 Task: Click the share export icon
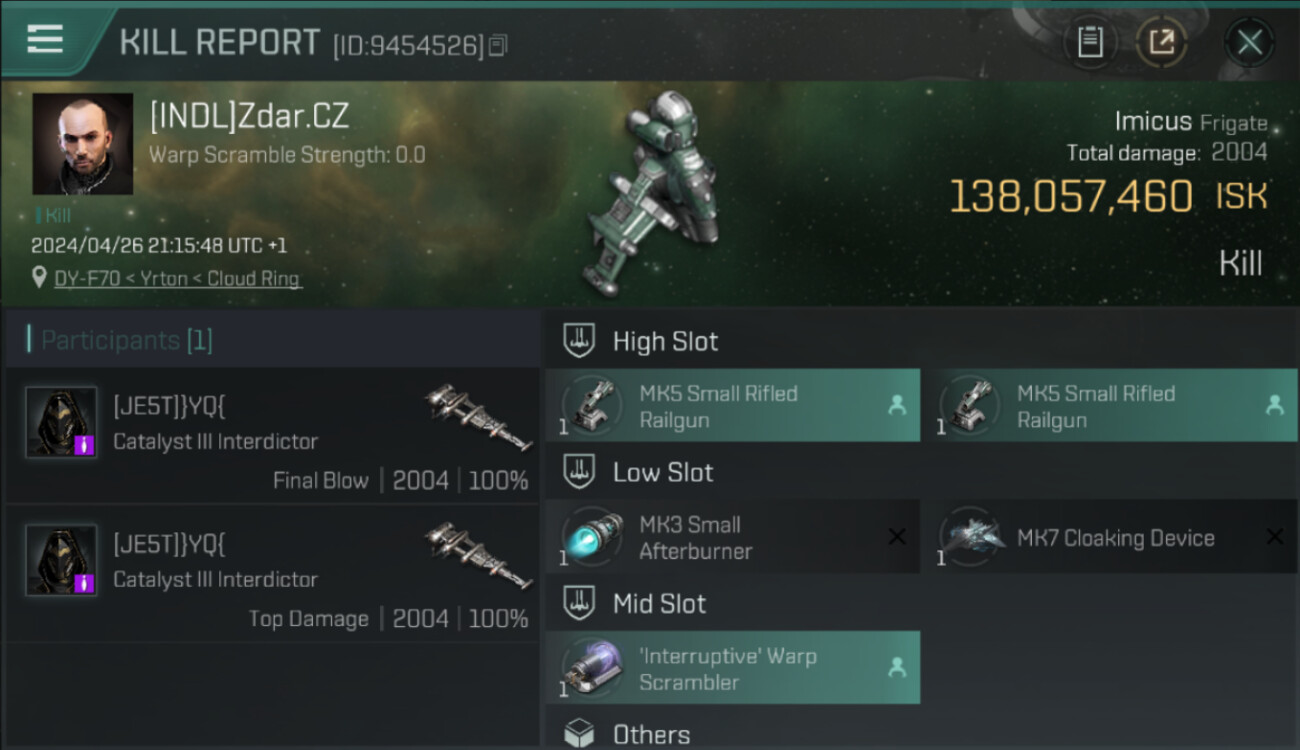(1162, 42)
